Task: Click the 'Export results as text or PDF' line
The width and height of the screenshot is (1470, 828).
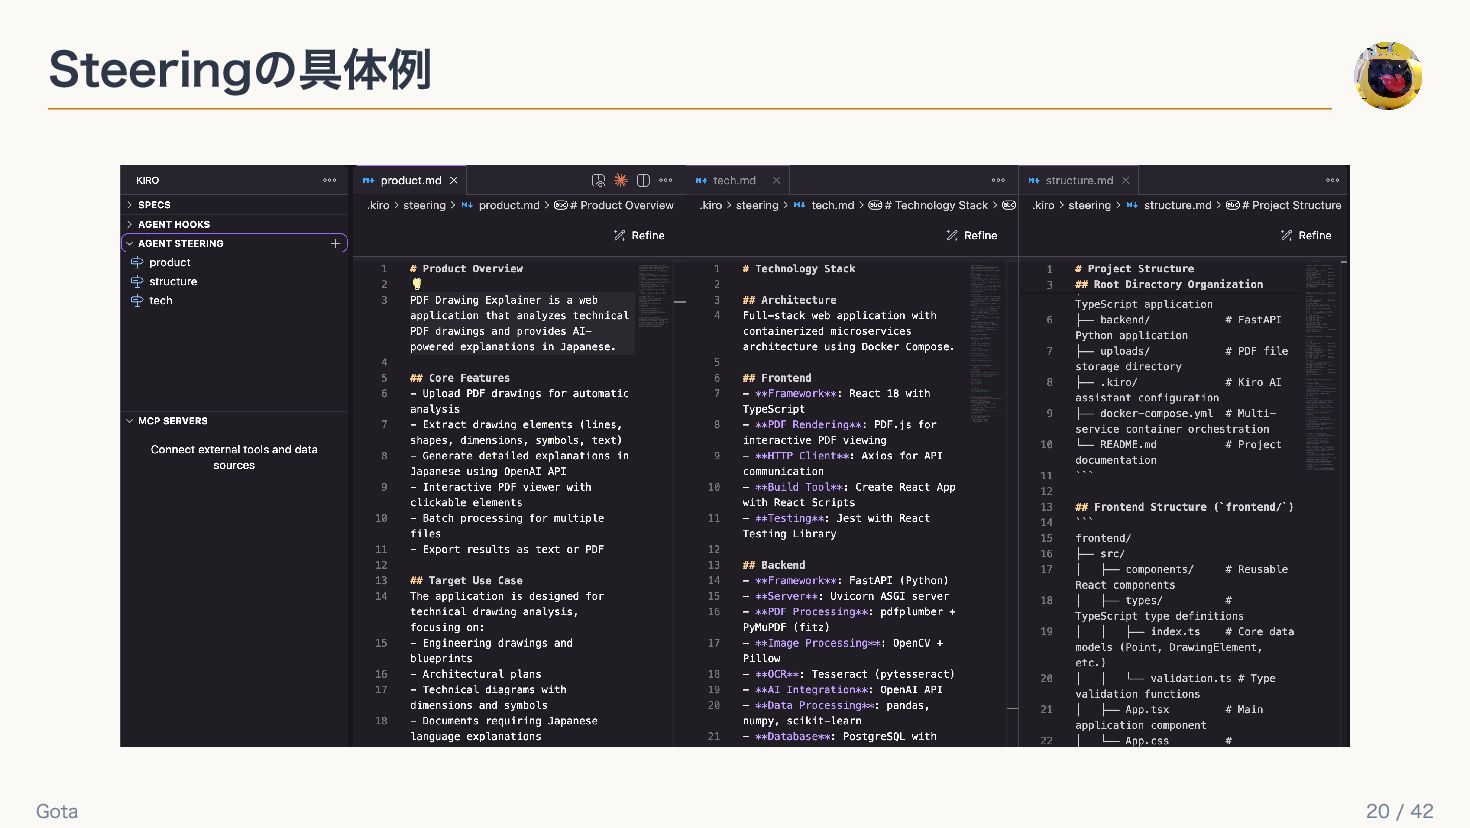Action: click(x=507, y=550)
